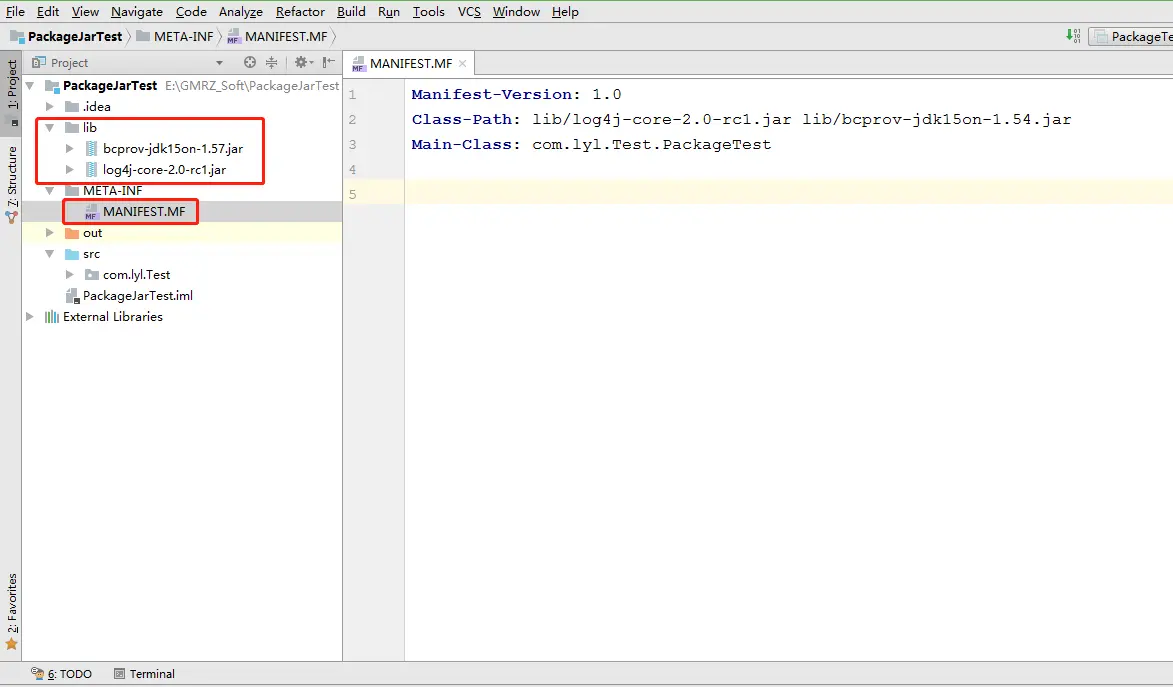Open the Window menu

(516, 12)
